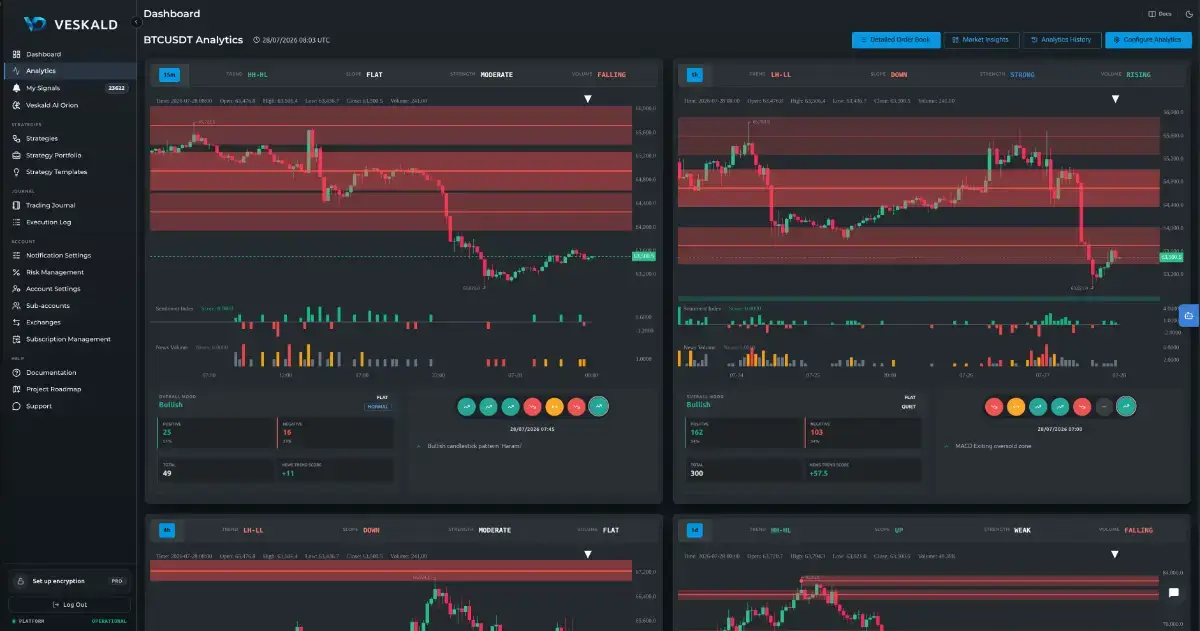Click the Exchanges swap icon
1200x631 pixels.
coord(16,322)
